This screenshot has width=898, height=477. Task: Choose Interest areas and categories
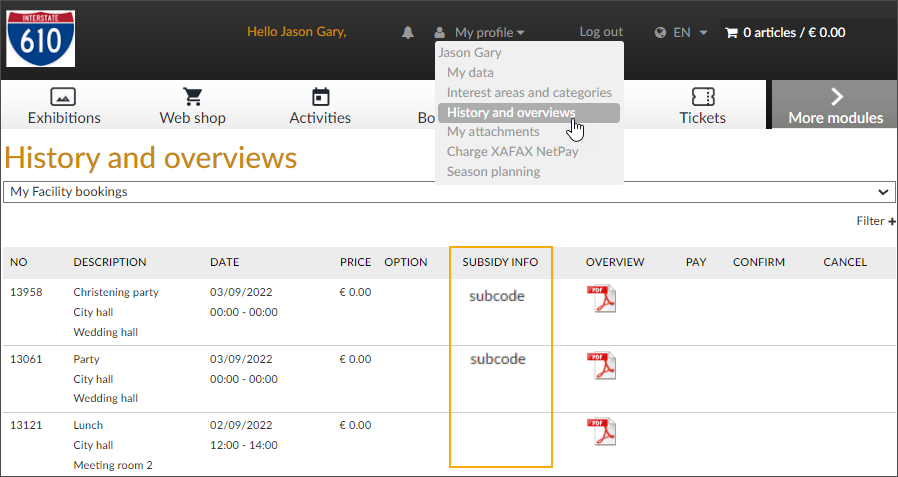point(529,92)
